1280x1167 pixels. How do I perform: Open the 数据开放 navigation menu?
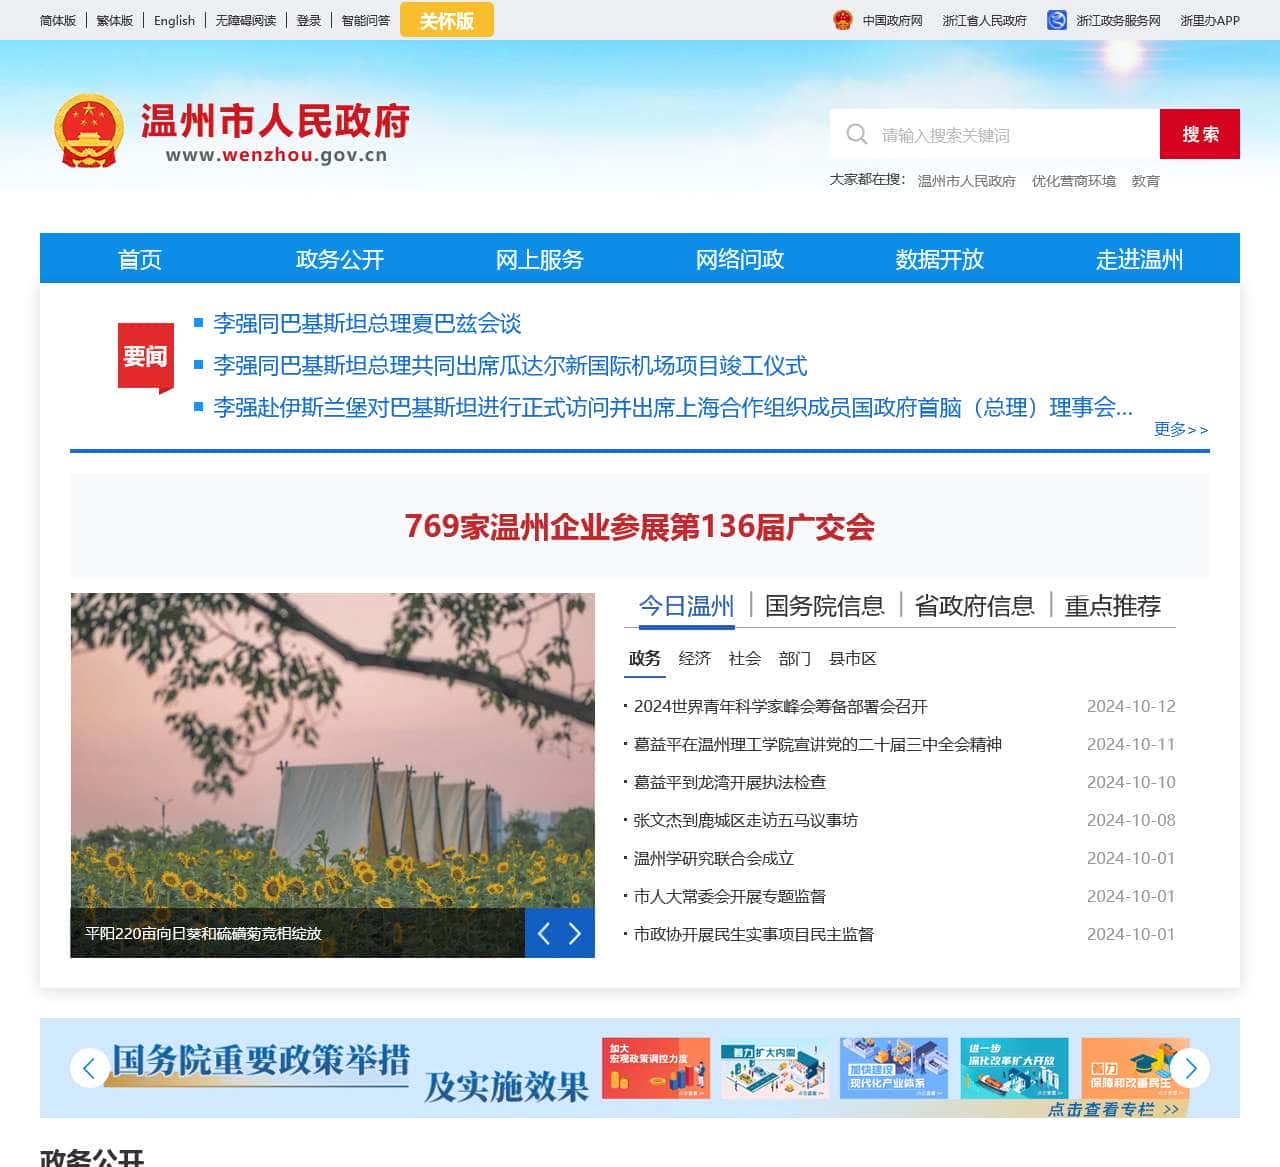point(938,259)
